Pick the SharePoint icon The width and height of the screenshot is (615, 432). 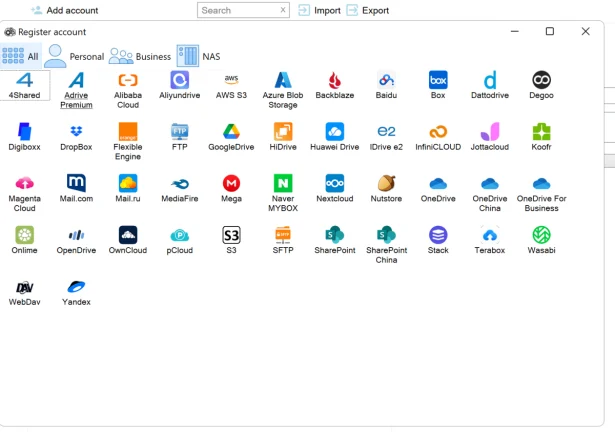click(335, 240)
